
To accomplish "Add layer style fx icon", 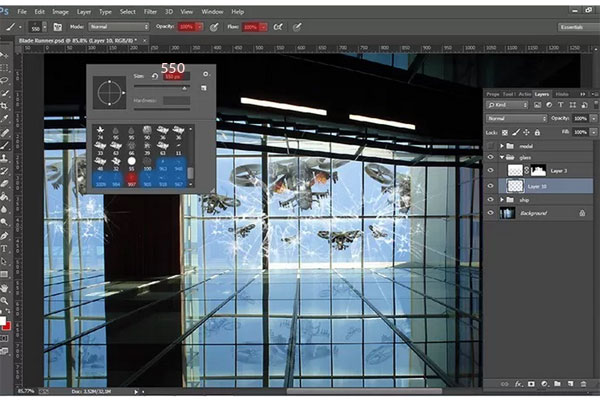I will (x=518, y=383).
